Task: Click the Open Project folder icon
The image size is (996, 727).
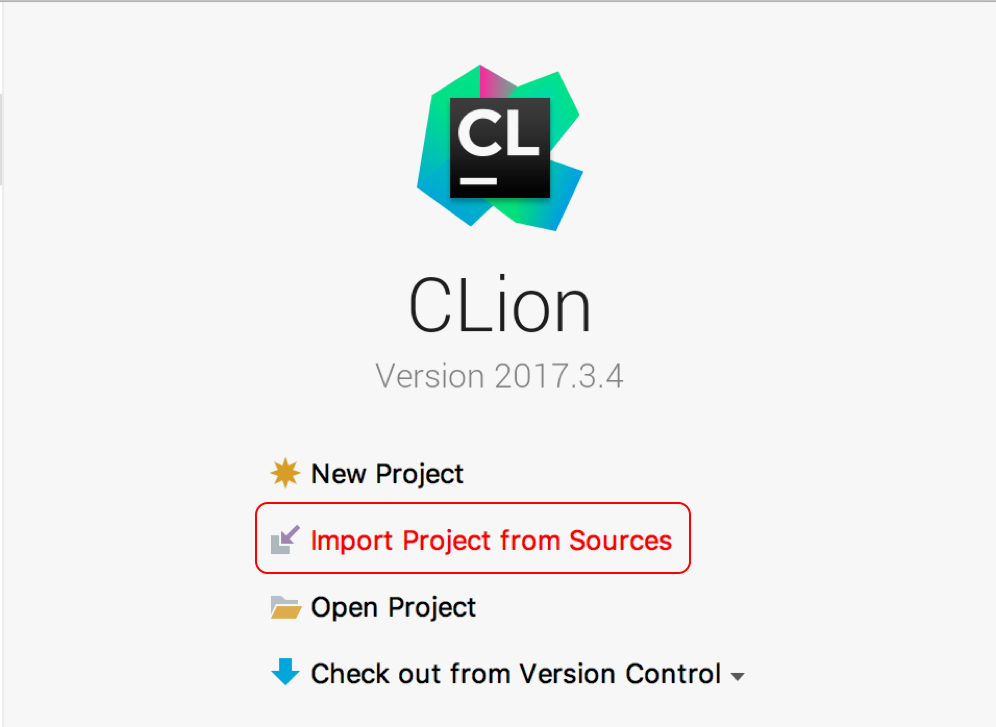Action: pos(285,607)
